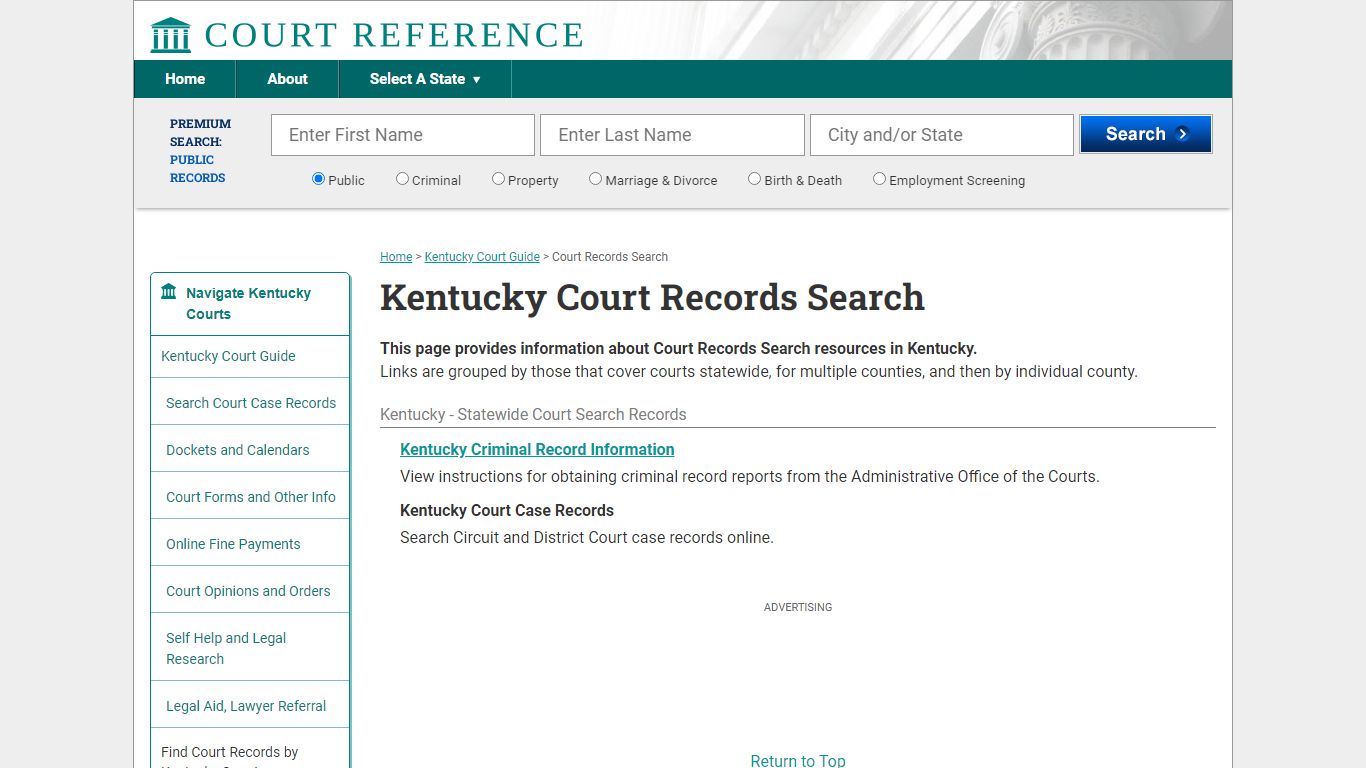Open Court Forms and Other Info
This screenshot has height=768, width=1366.
pos(250,497)
